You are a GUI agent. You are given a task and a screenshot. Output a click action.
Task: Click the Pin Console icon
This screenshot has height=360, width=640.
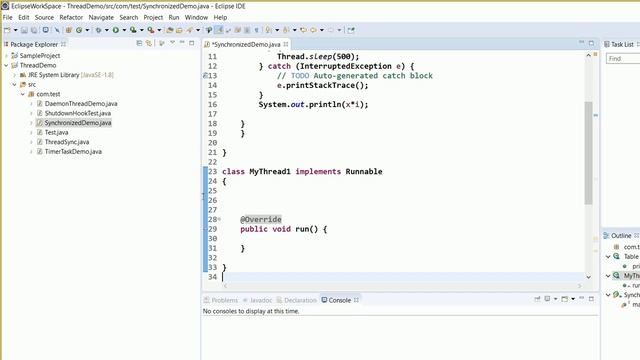pos(538,299)
